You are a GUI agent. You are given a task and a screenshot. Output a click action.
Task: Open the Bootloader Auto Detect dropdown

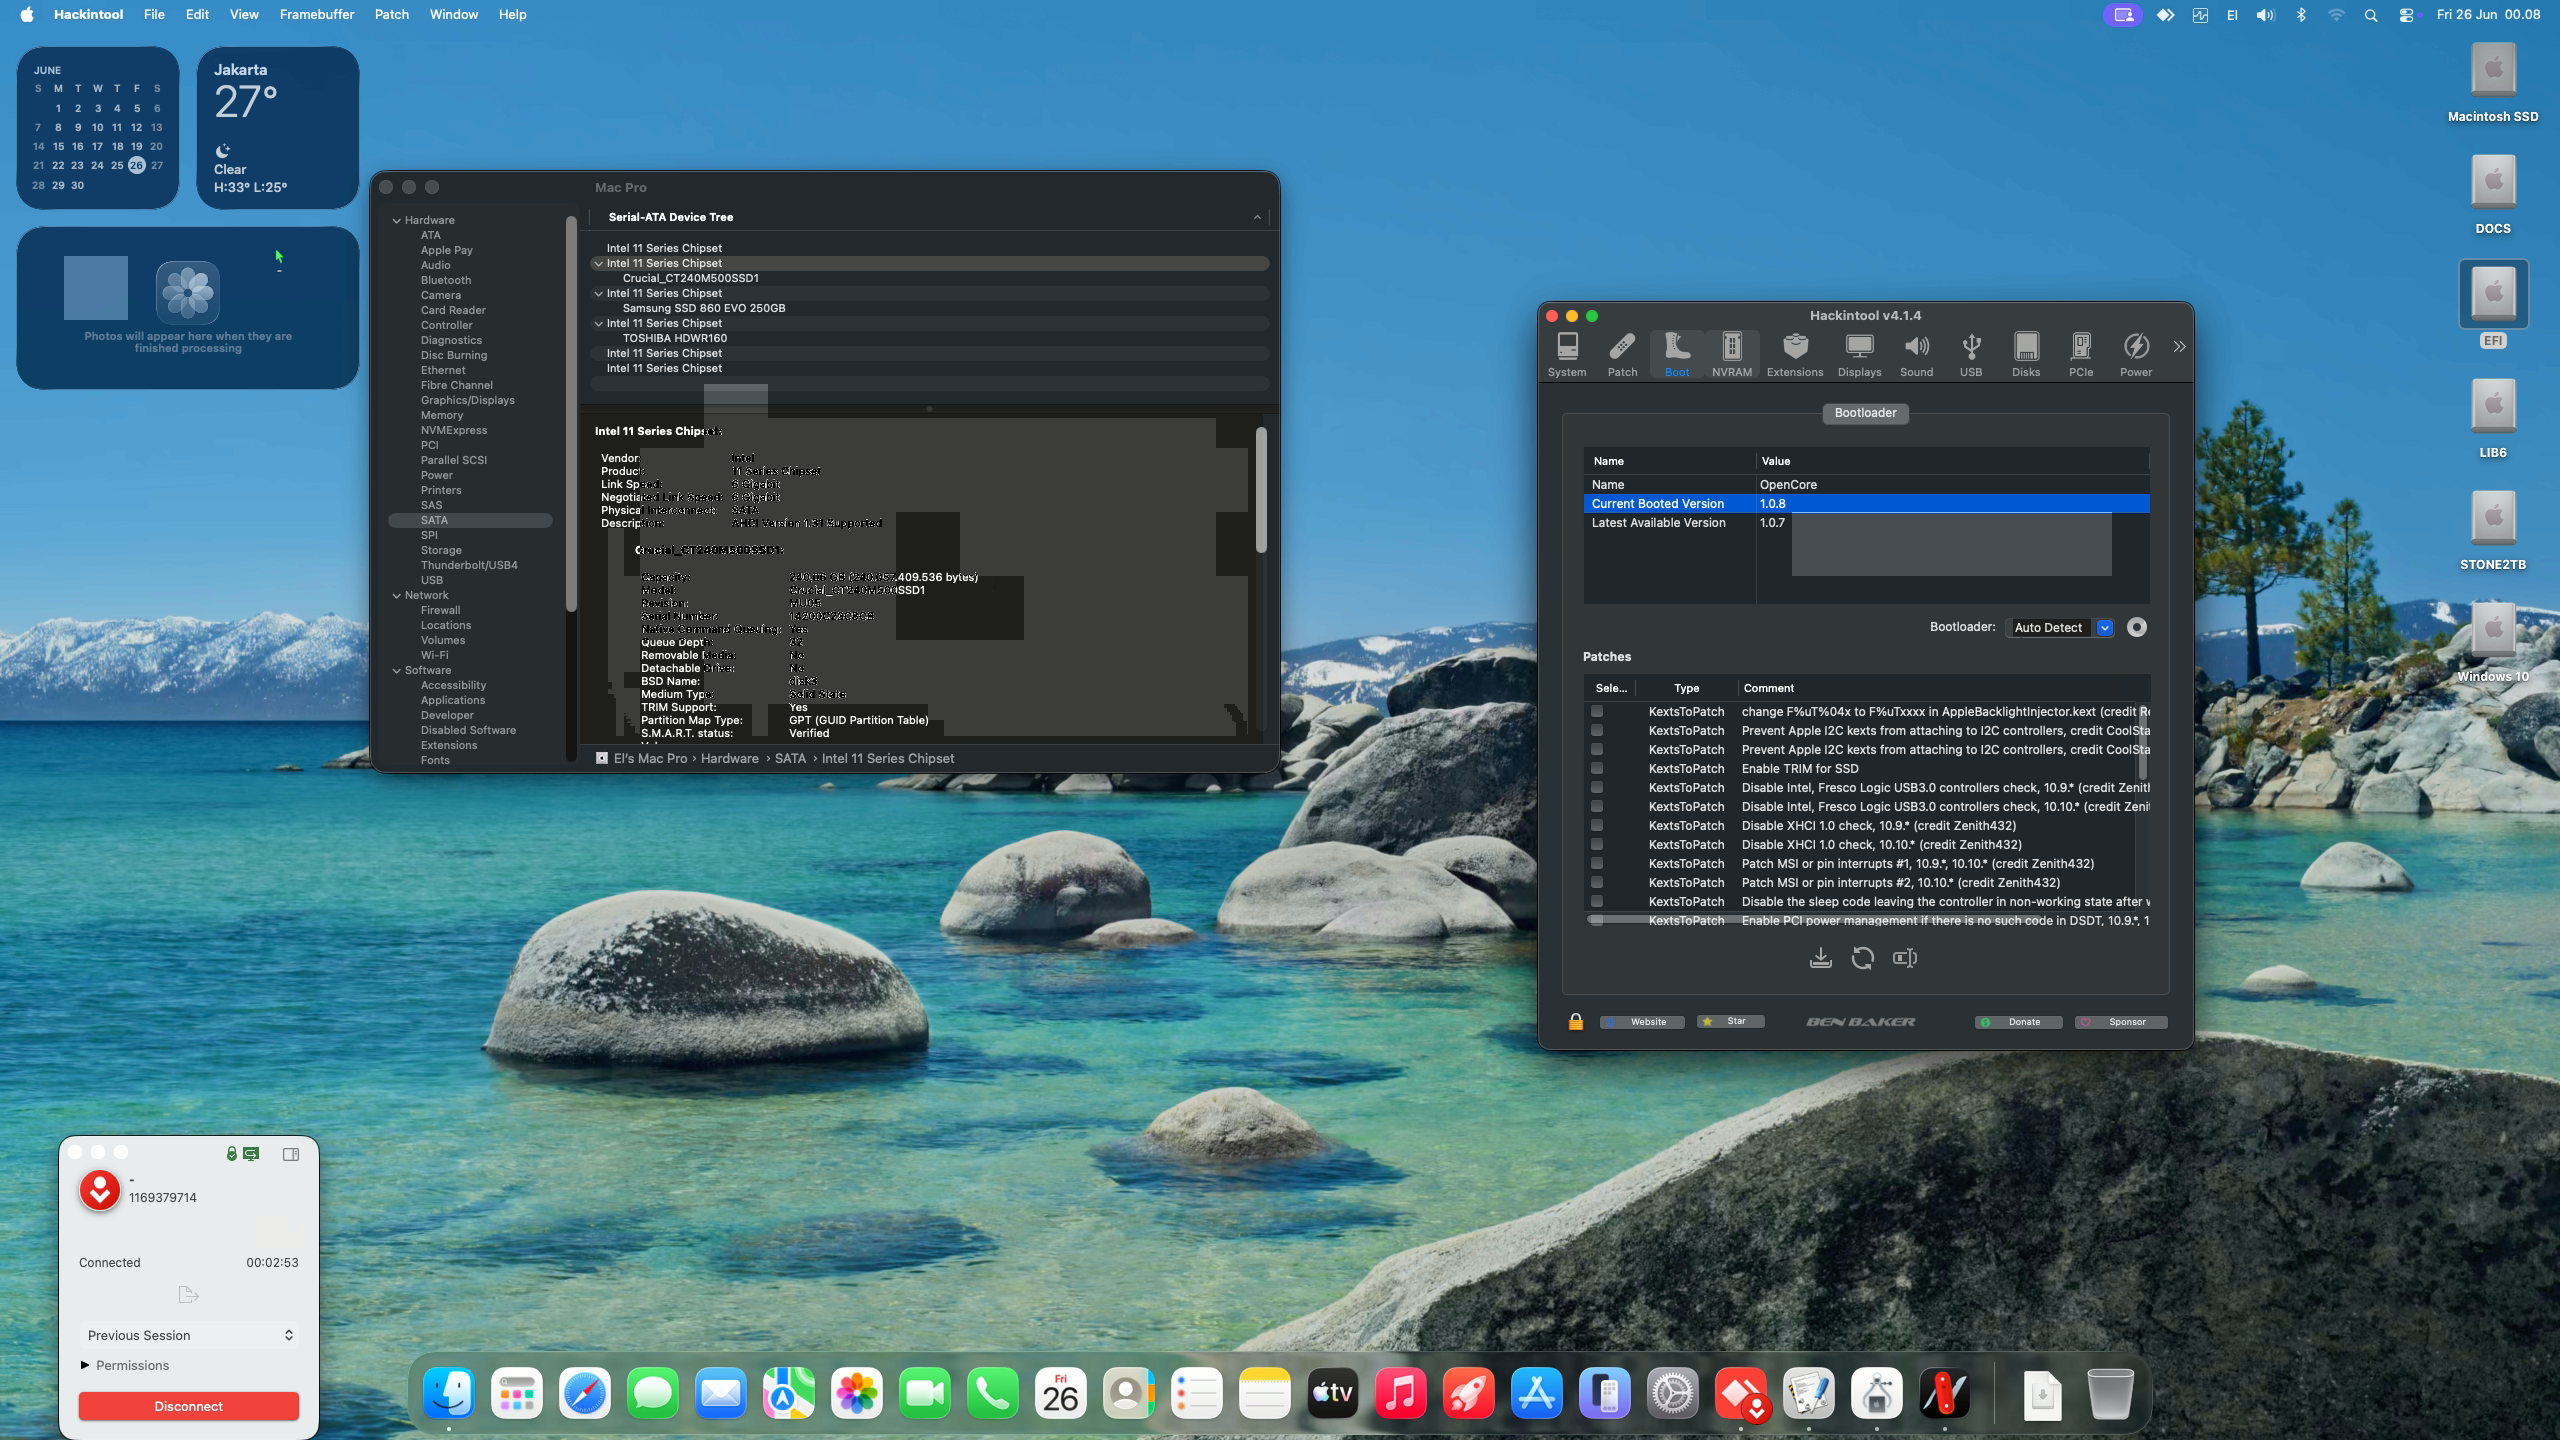coord(2060,627)
